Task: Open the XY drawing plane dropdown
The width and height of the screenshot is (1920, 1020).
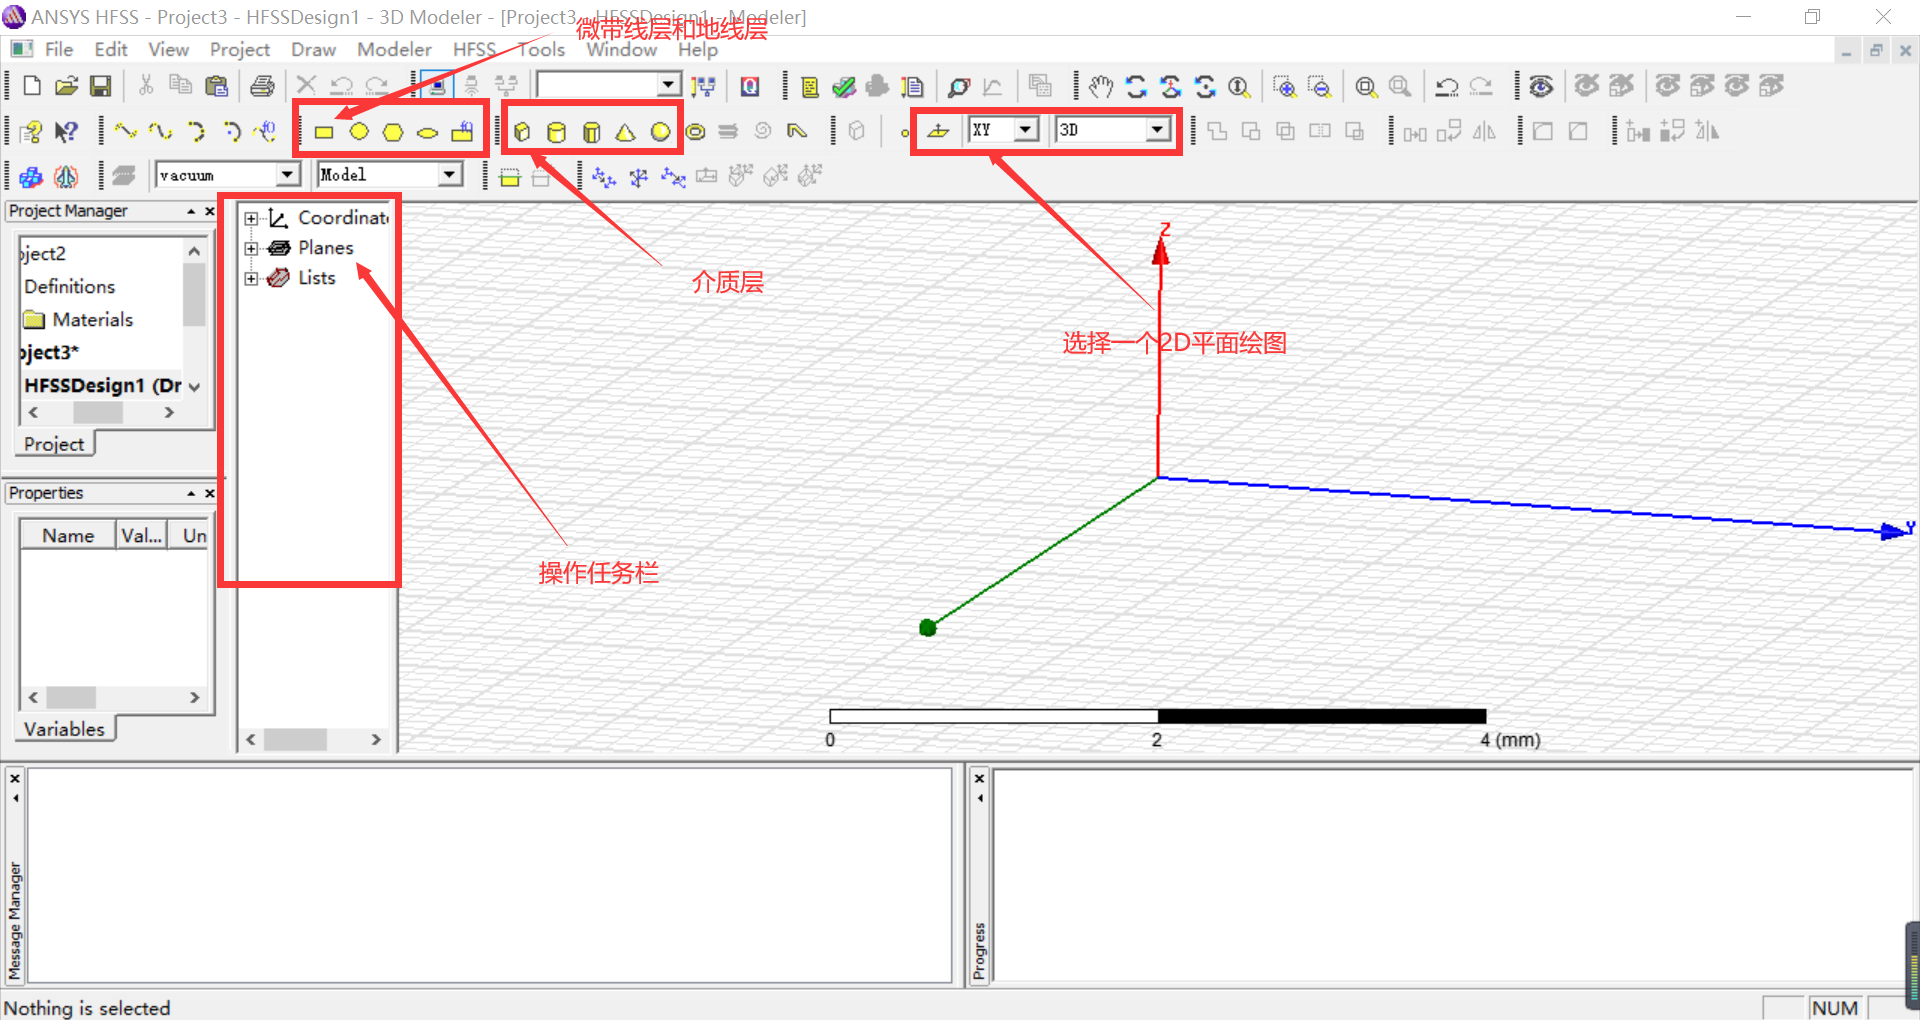Action: pos(1026,130)
